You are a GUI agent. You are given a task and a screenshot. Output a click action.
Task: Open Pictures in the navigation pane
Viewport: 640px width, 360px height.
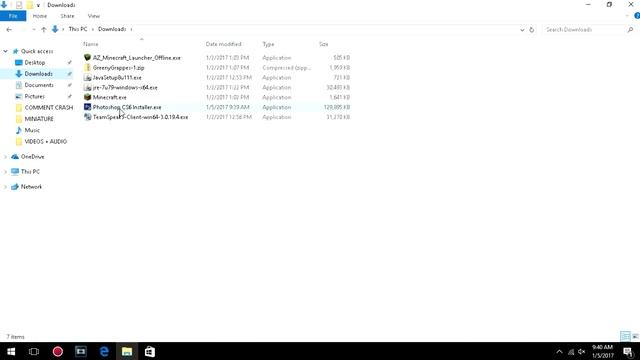pos(34,96)
